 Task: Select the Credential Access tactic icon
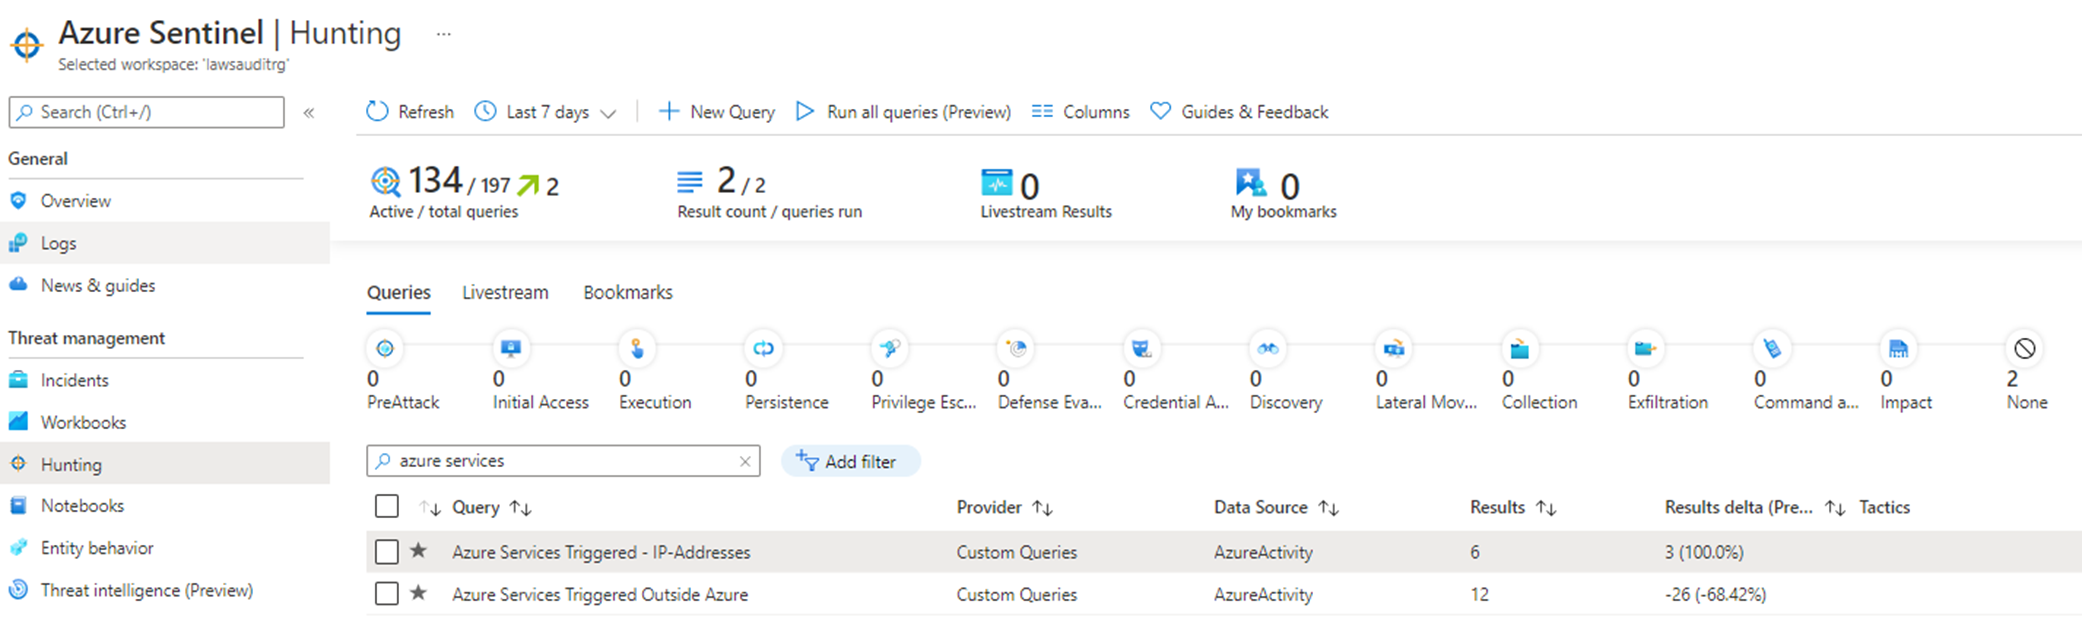1141,348
